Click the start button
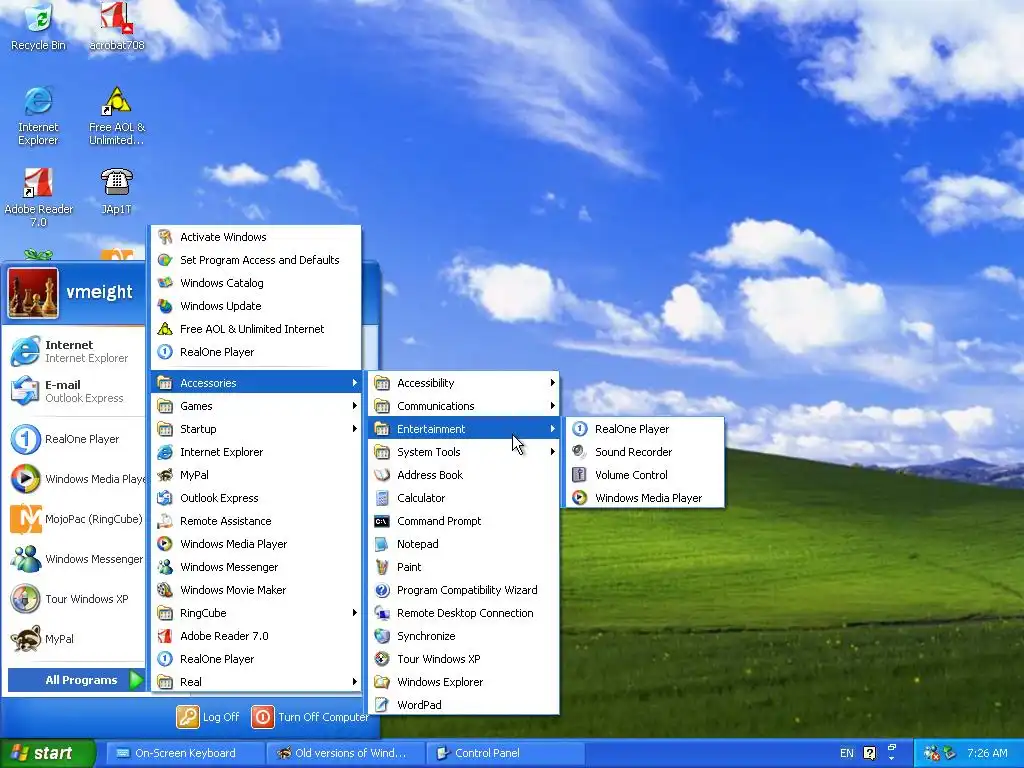Screen dimensions: 1024x768 click(x=47, y=753)
